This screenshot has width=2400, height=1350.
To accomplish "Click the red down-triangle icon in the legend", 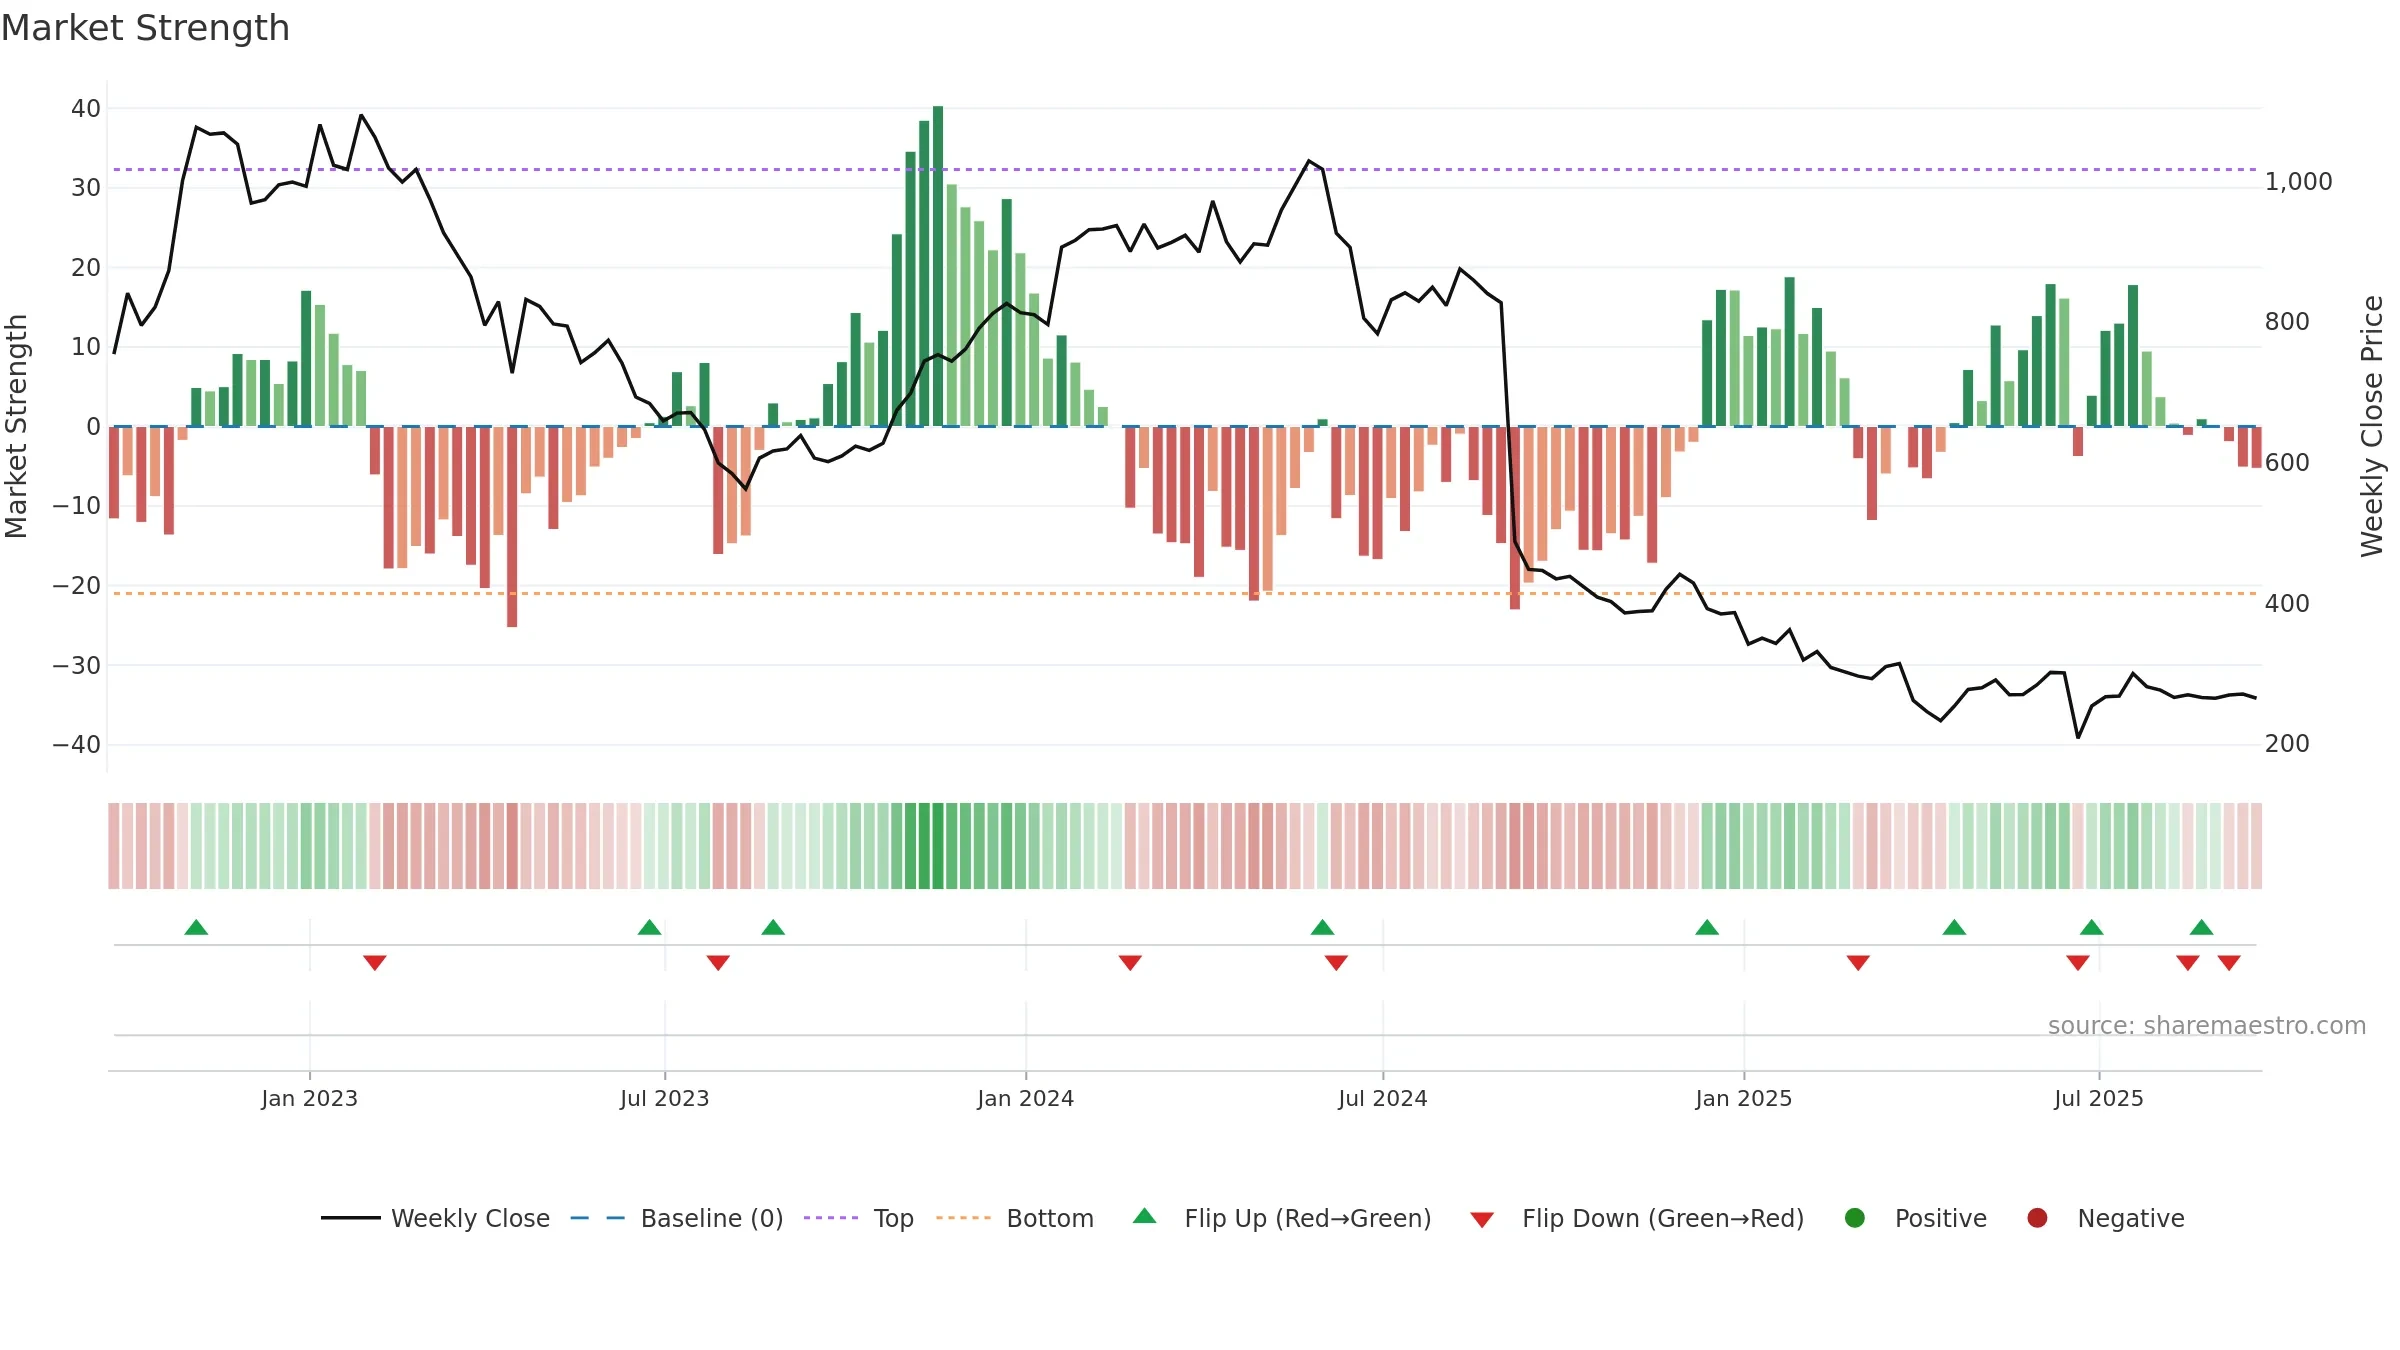I will pos(1482,1220).
